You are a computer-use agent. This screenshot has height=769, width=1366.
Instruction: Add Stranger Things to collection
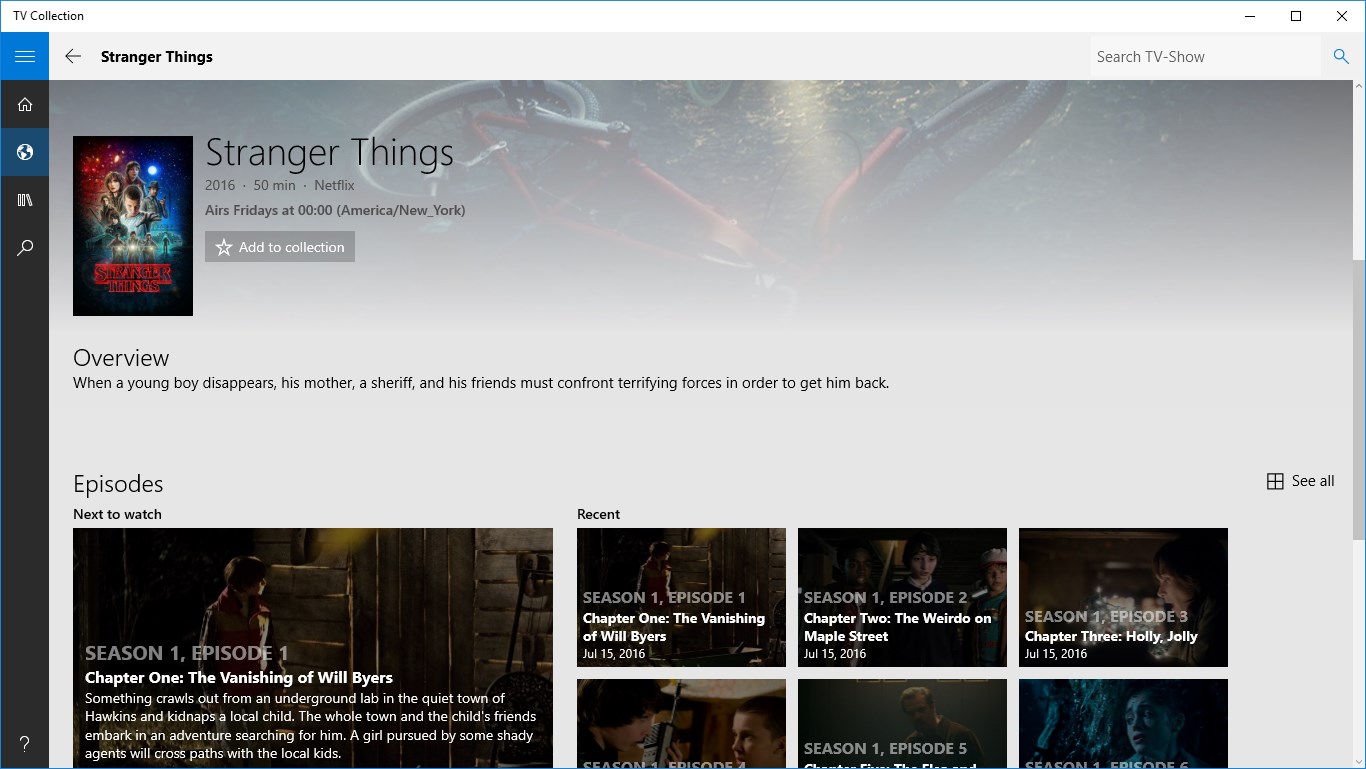(280, 247)
